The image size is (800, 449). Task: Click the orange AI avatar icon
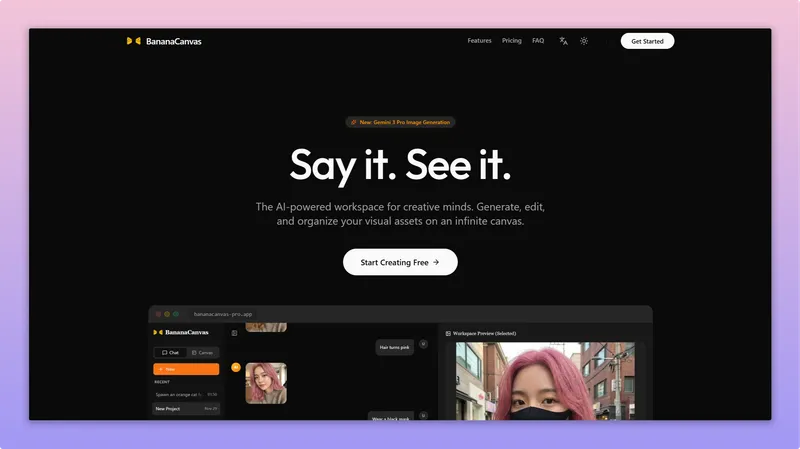point(236,367)
